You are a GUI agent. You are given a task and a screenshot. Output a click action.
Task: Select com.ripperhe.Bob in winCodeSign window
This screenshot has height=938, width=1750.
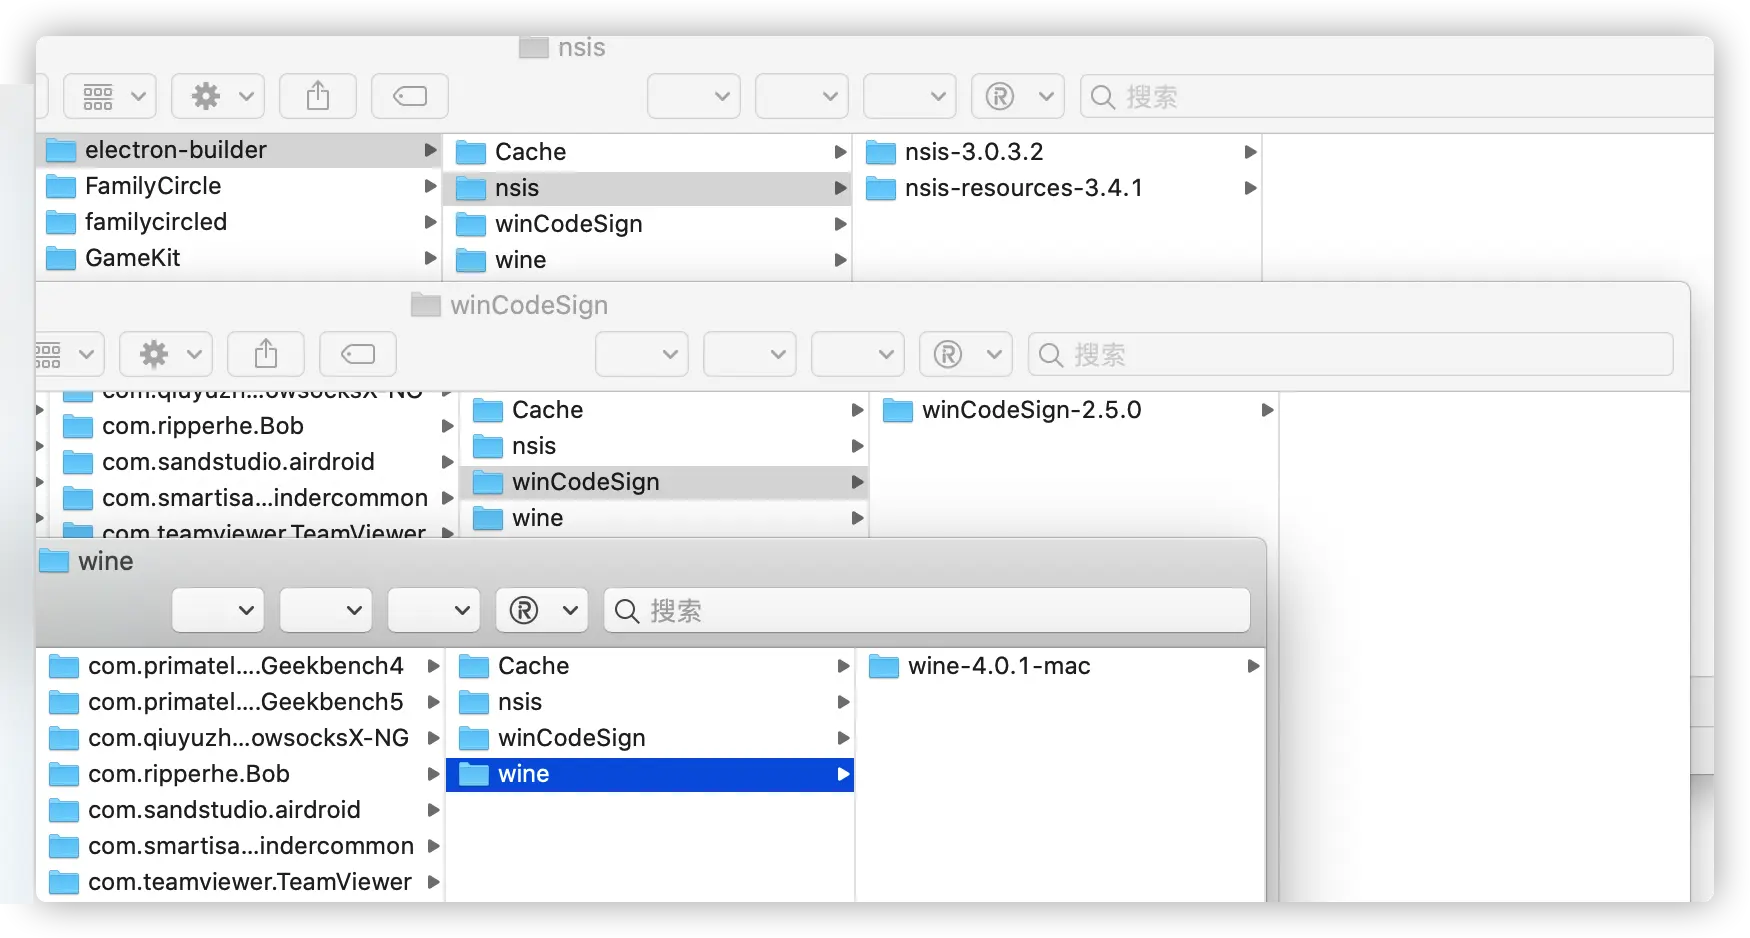pos(203,426)
